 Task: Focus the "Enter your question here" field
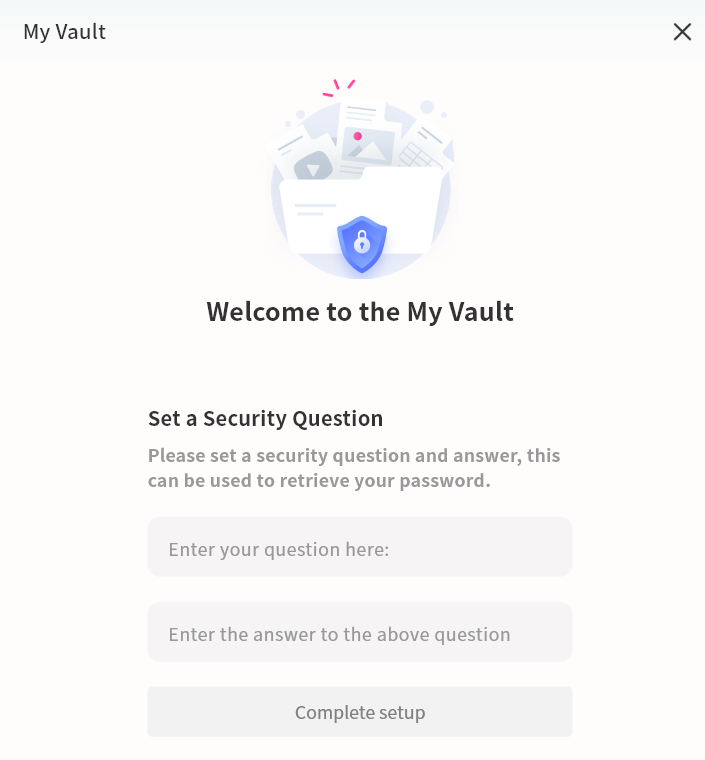[360, 547]
